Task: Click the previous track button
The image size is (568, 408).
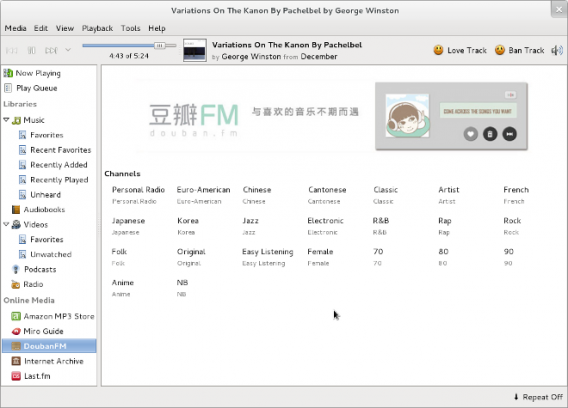Action: [12, 50]
